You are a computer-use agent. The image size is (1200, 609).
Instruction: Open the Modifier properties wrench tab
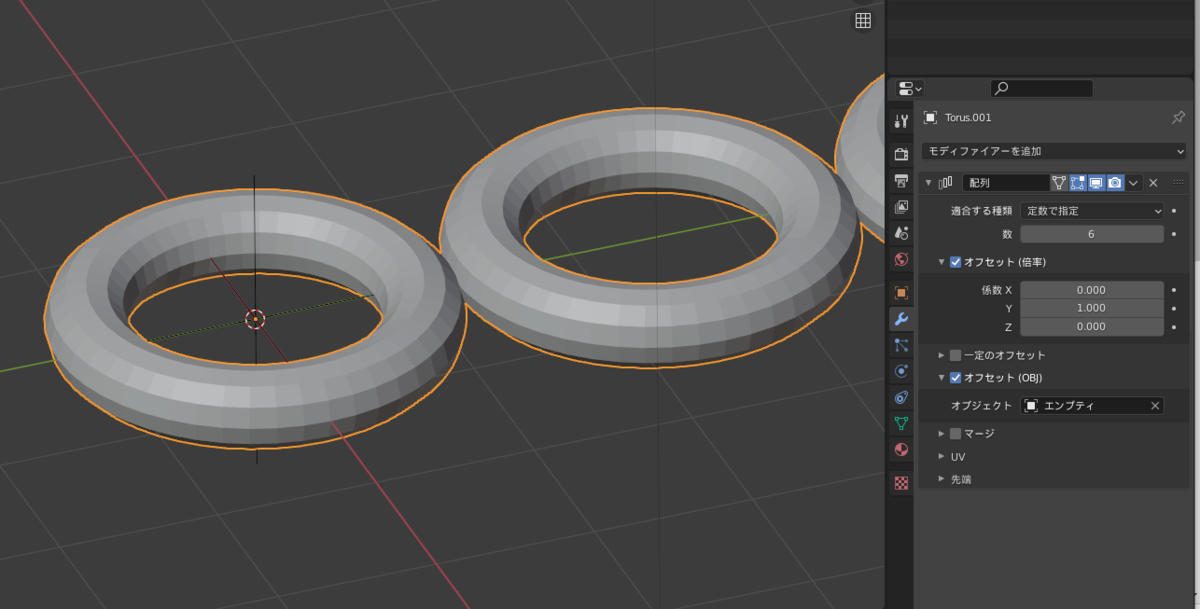click(901, 319)
